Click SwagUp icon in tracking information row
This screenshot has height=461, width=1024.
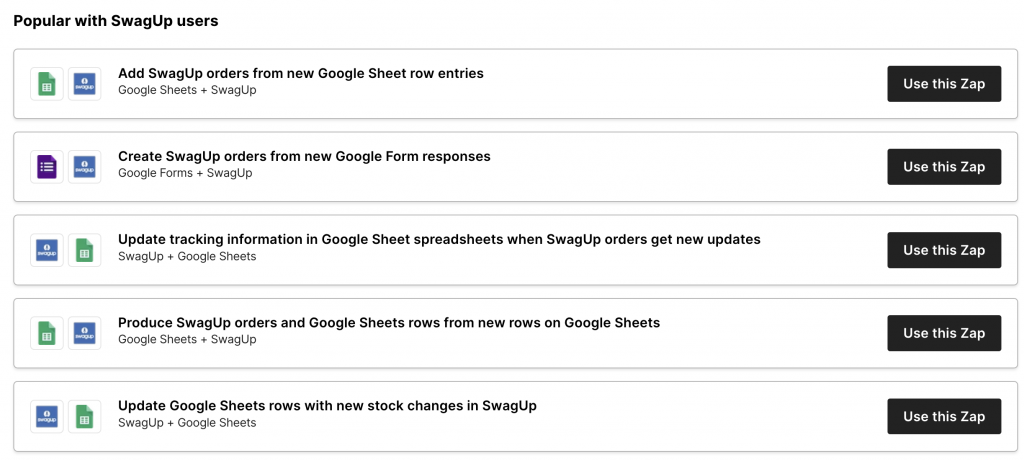tap(46, 250)
